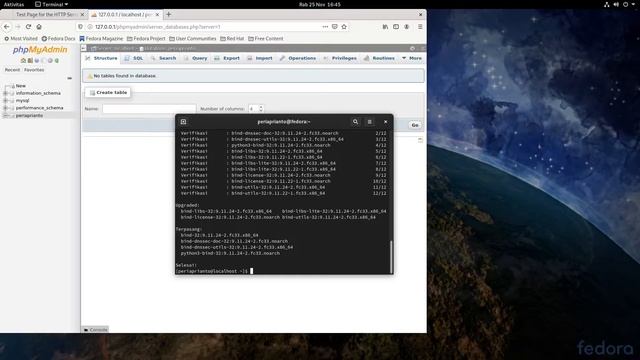640x360 pixels.
Task: Click the reload navigation panel icon
Action: pos(57,60)
